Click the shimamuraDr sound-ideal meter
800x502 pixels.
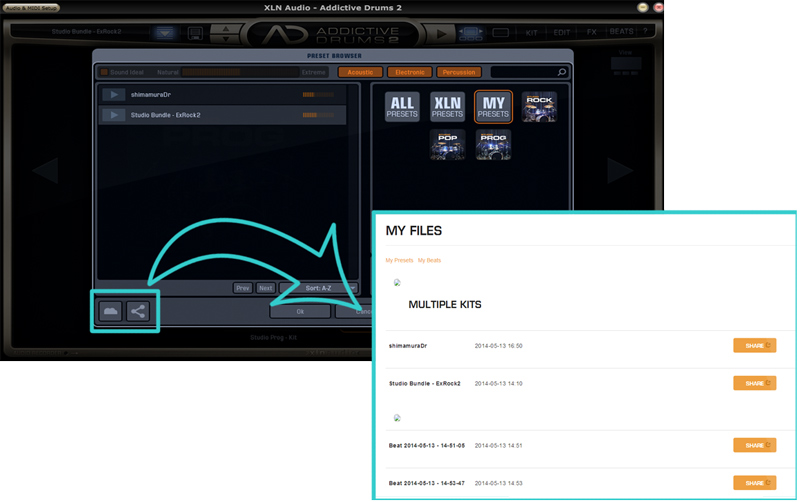tap(318, 94)
